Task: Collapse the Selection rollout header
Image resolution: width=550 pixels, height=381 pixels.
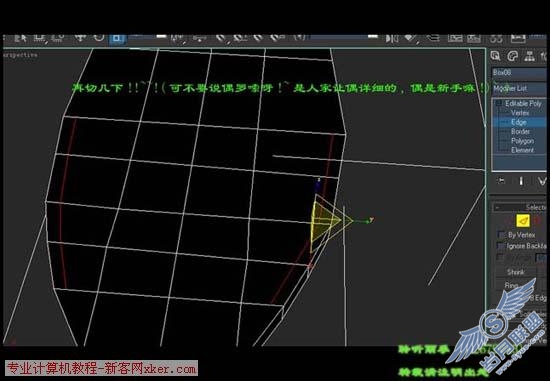Action: (520, 207)
